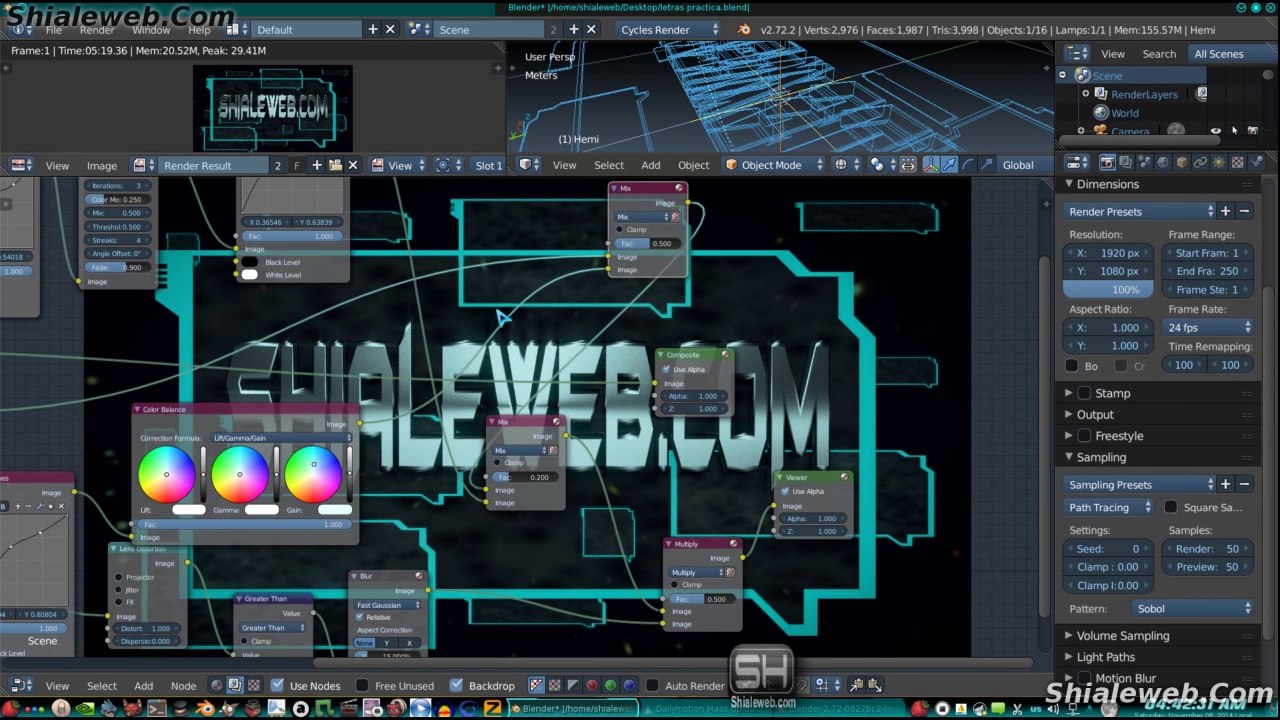1280x720 pixels.
Task: Open the Render Presets dropdown
Action: [1139, 211]
